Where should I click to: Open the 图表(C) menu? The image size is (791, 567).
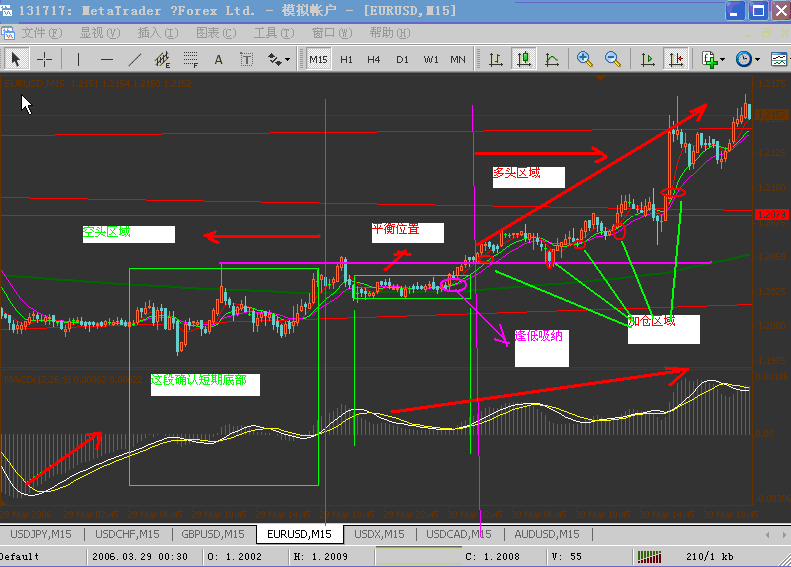tap(216, 33)
